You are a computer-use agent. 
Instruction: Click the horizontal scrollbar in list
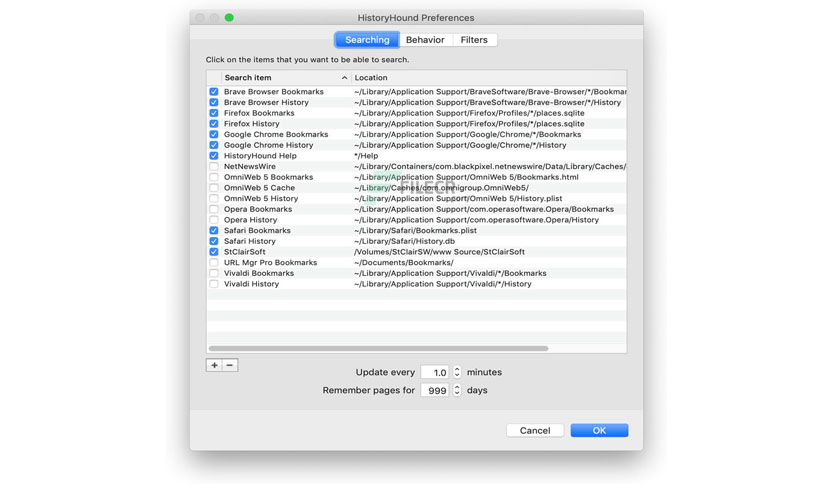point(379,348)
